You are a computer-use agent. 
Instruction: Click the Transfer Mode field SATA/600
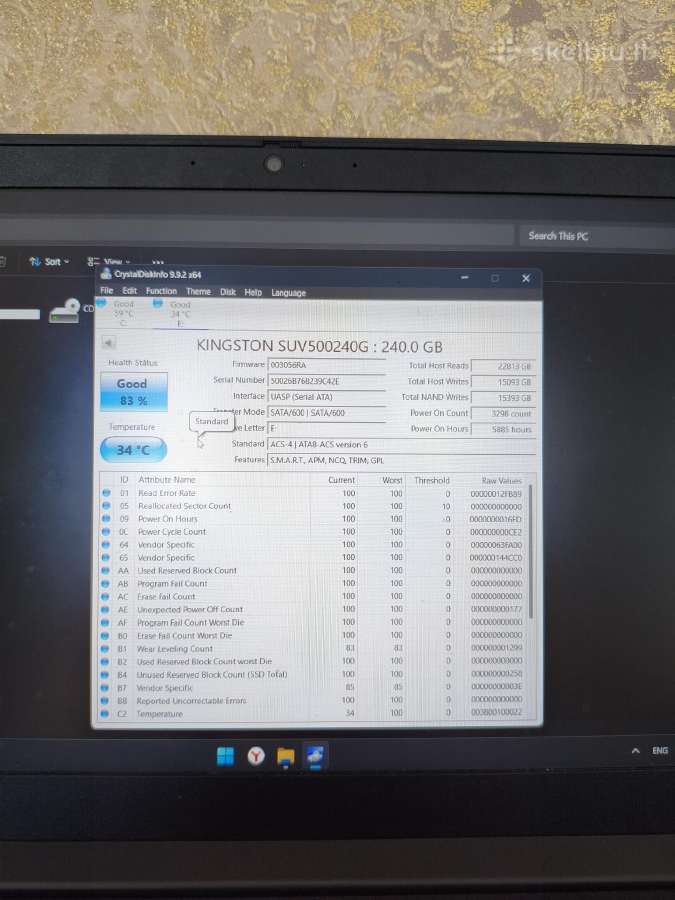pyautogui.click(x=327, y=413)
